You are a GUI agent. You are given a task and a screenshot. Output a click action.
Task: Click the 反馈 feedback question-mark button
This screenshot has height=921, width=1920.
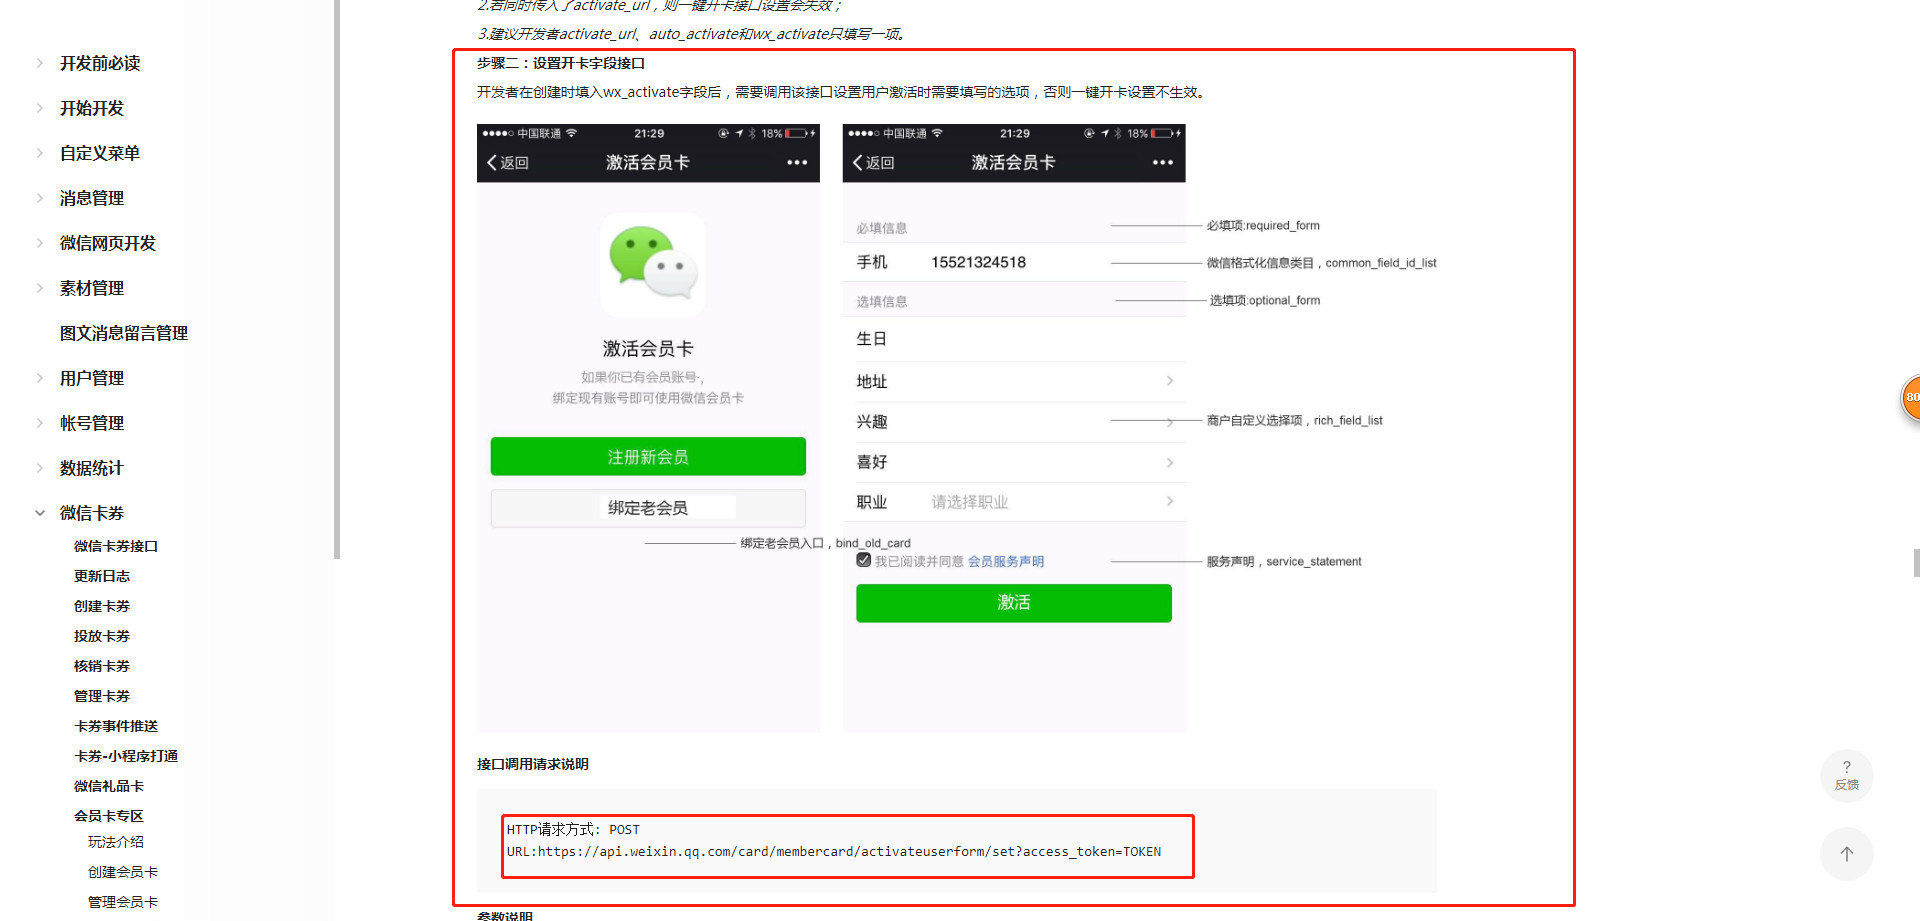coord(1847,776)
